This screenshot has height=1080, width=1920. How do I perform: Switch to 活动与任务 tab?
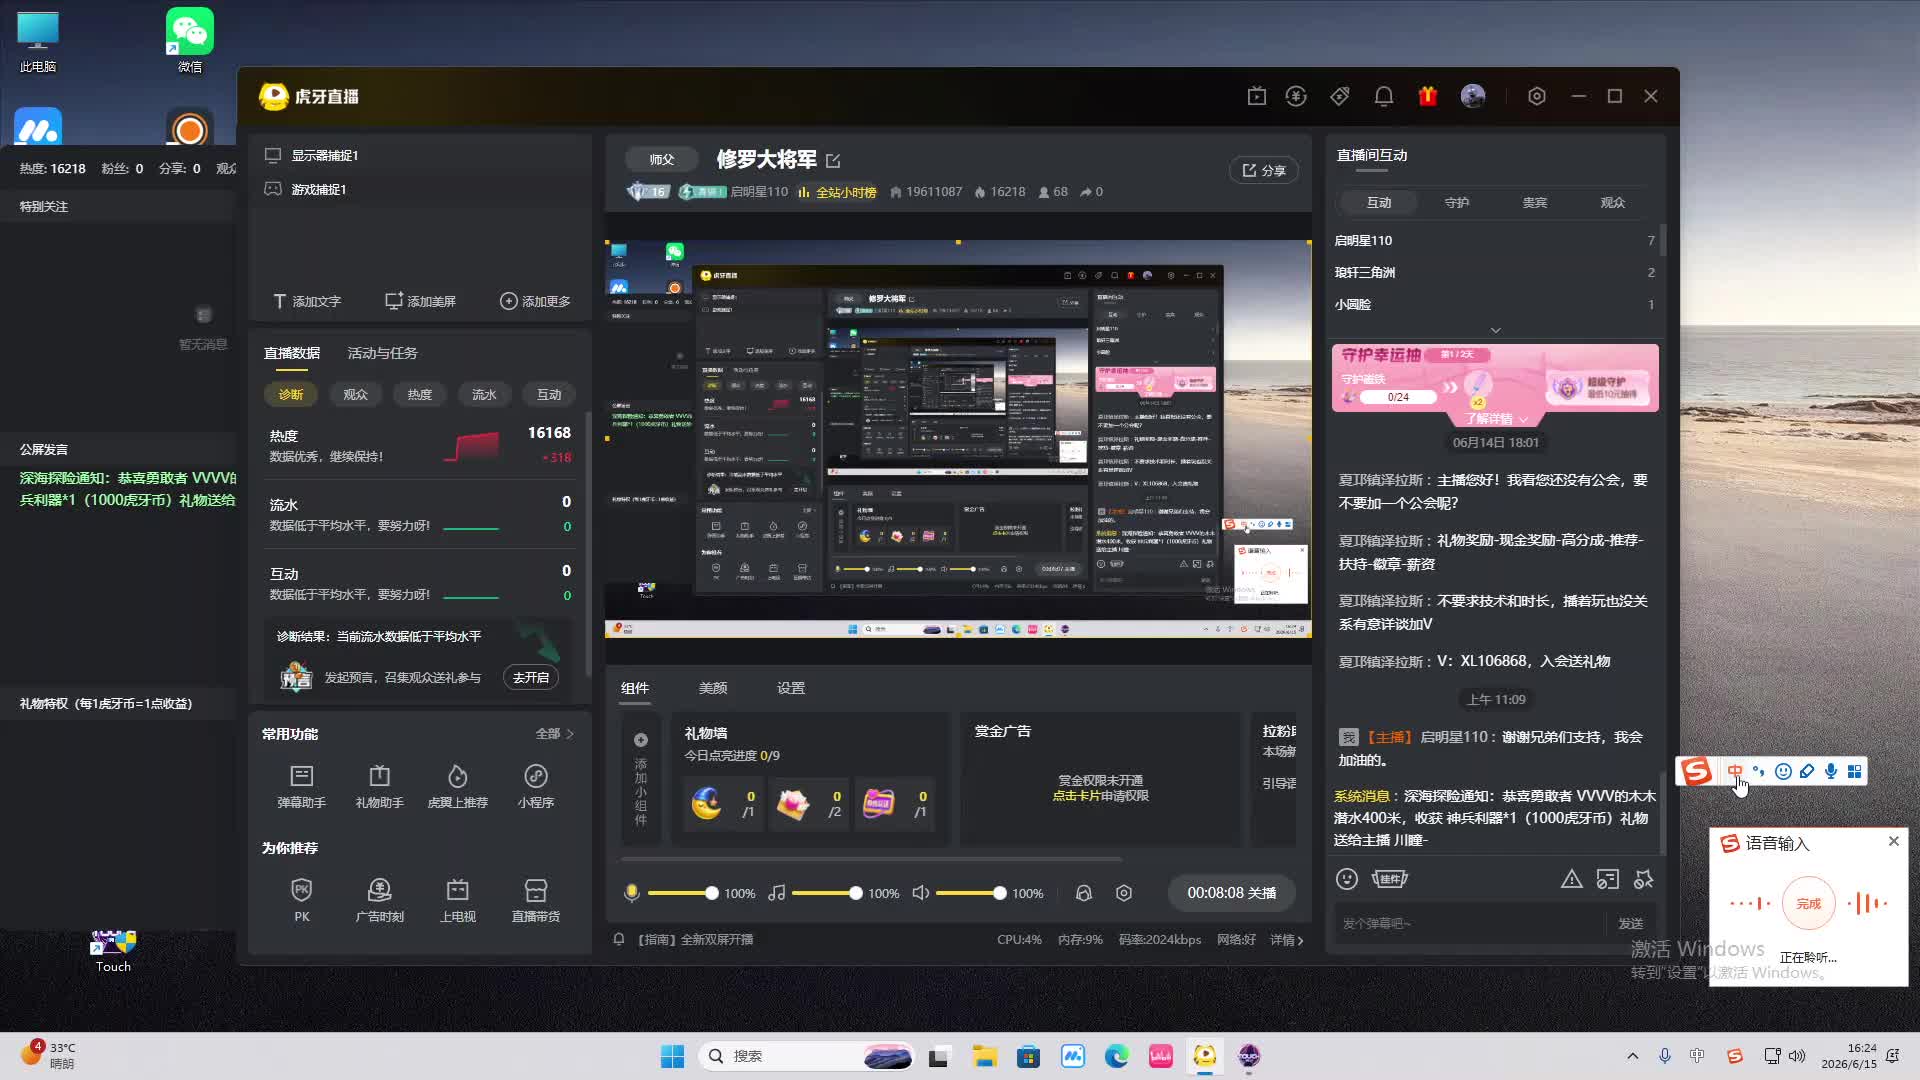pyautogui.click(x=382, y=353)
